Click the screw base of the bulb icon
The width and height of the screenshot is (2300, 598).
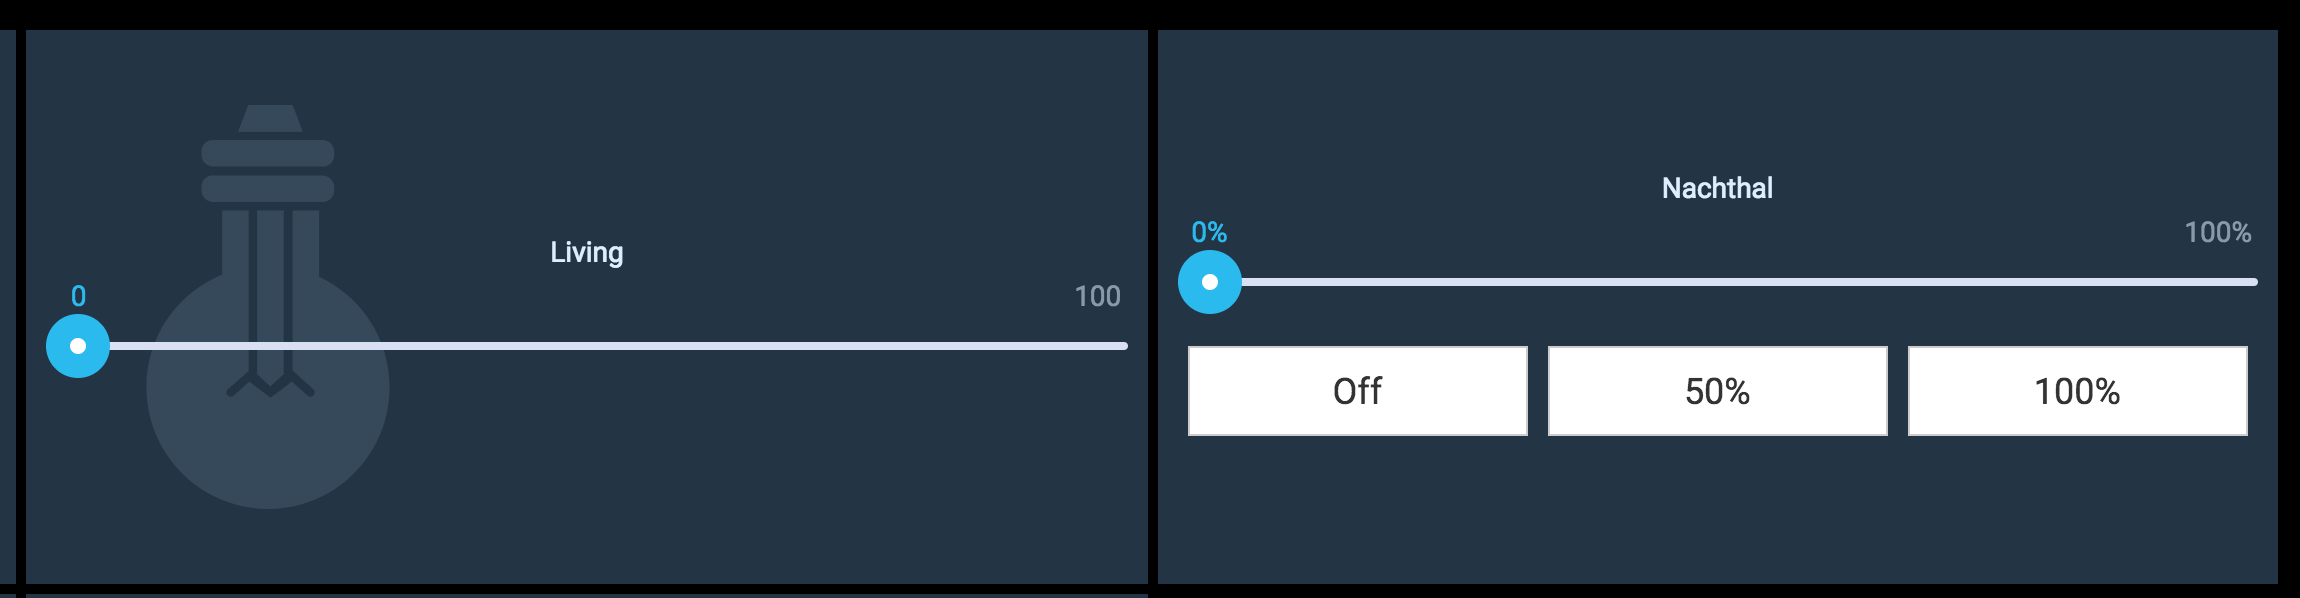coord(268,168)
